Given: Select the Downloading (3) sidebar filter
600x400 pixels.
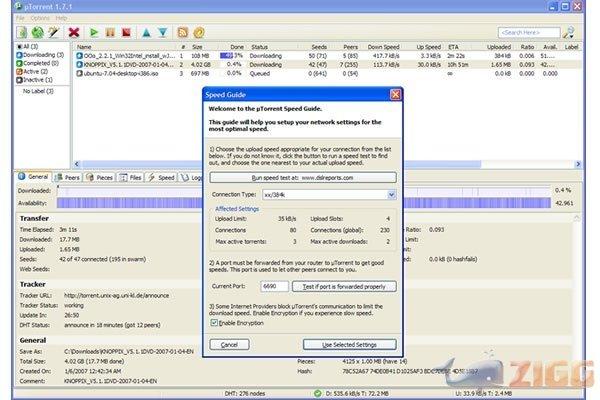Looking at the screenshot, I should pyautogui.click(x=40, y=55).
